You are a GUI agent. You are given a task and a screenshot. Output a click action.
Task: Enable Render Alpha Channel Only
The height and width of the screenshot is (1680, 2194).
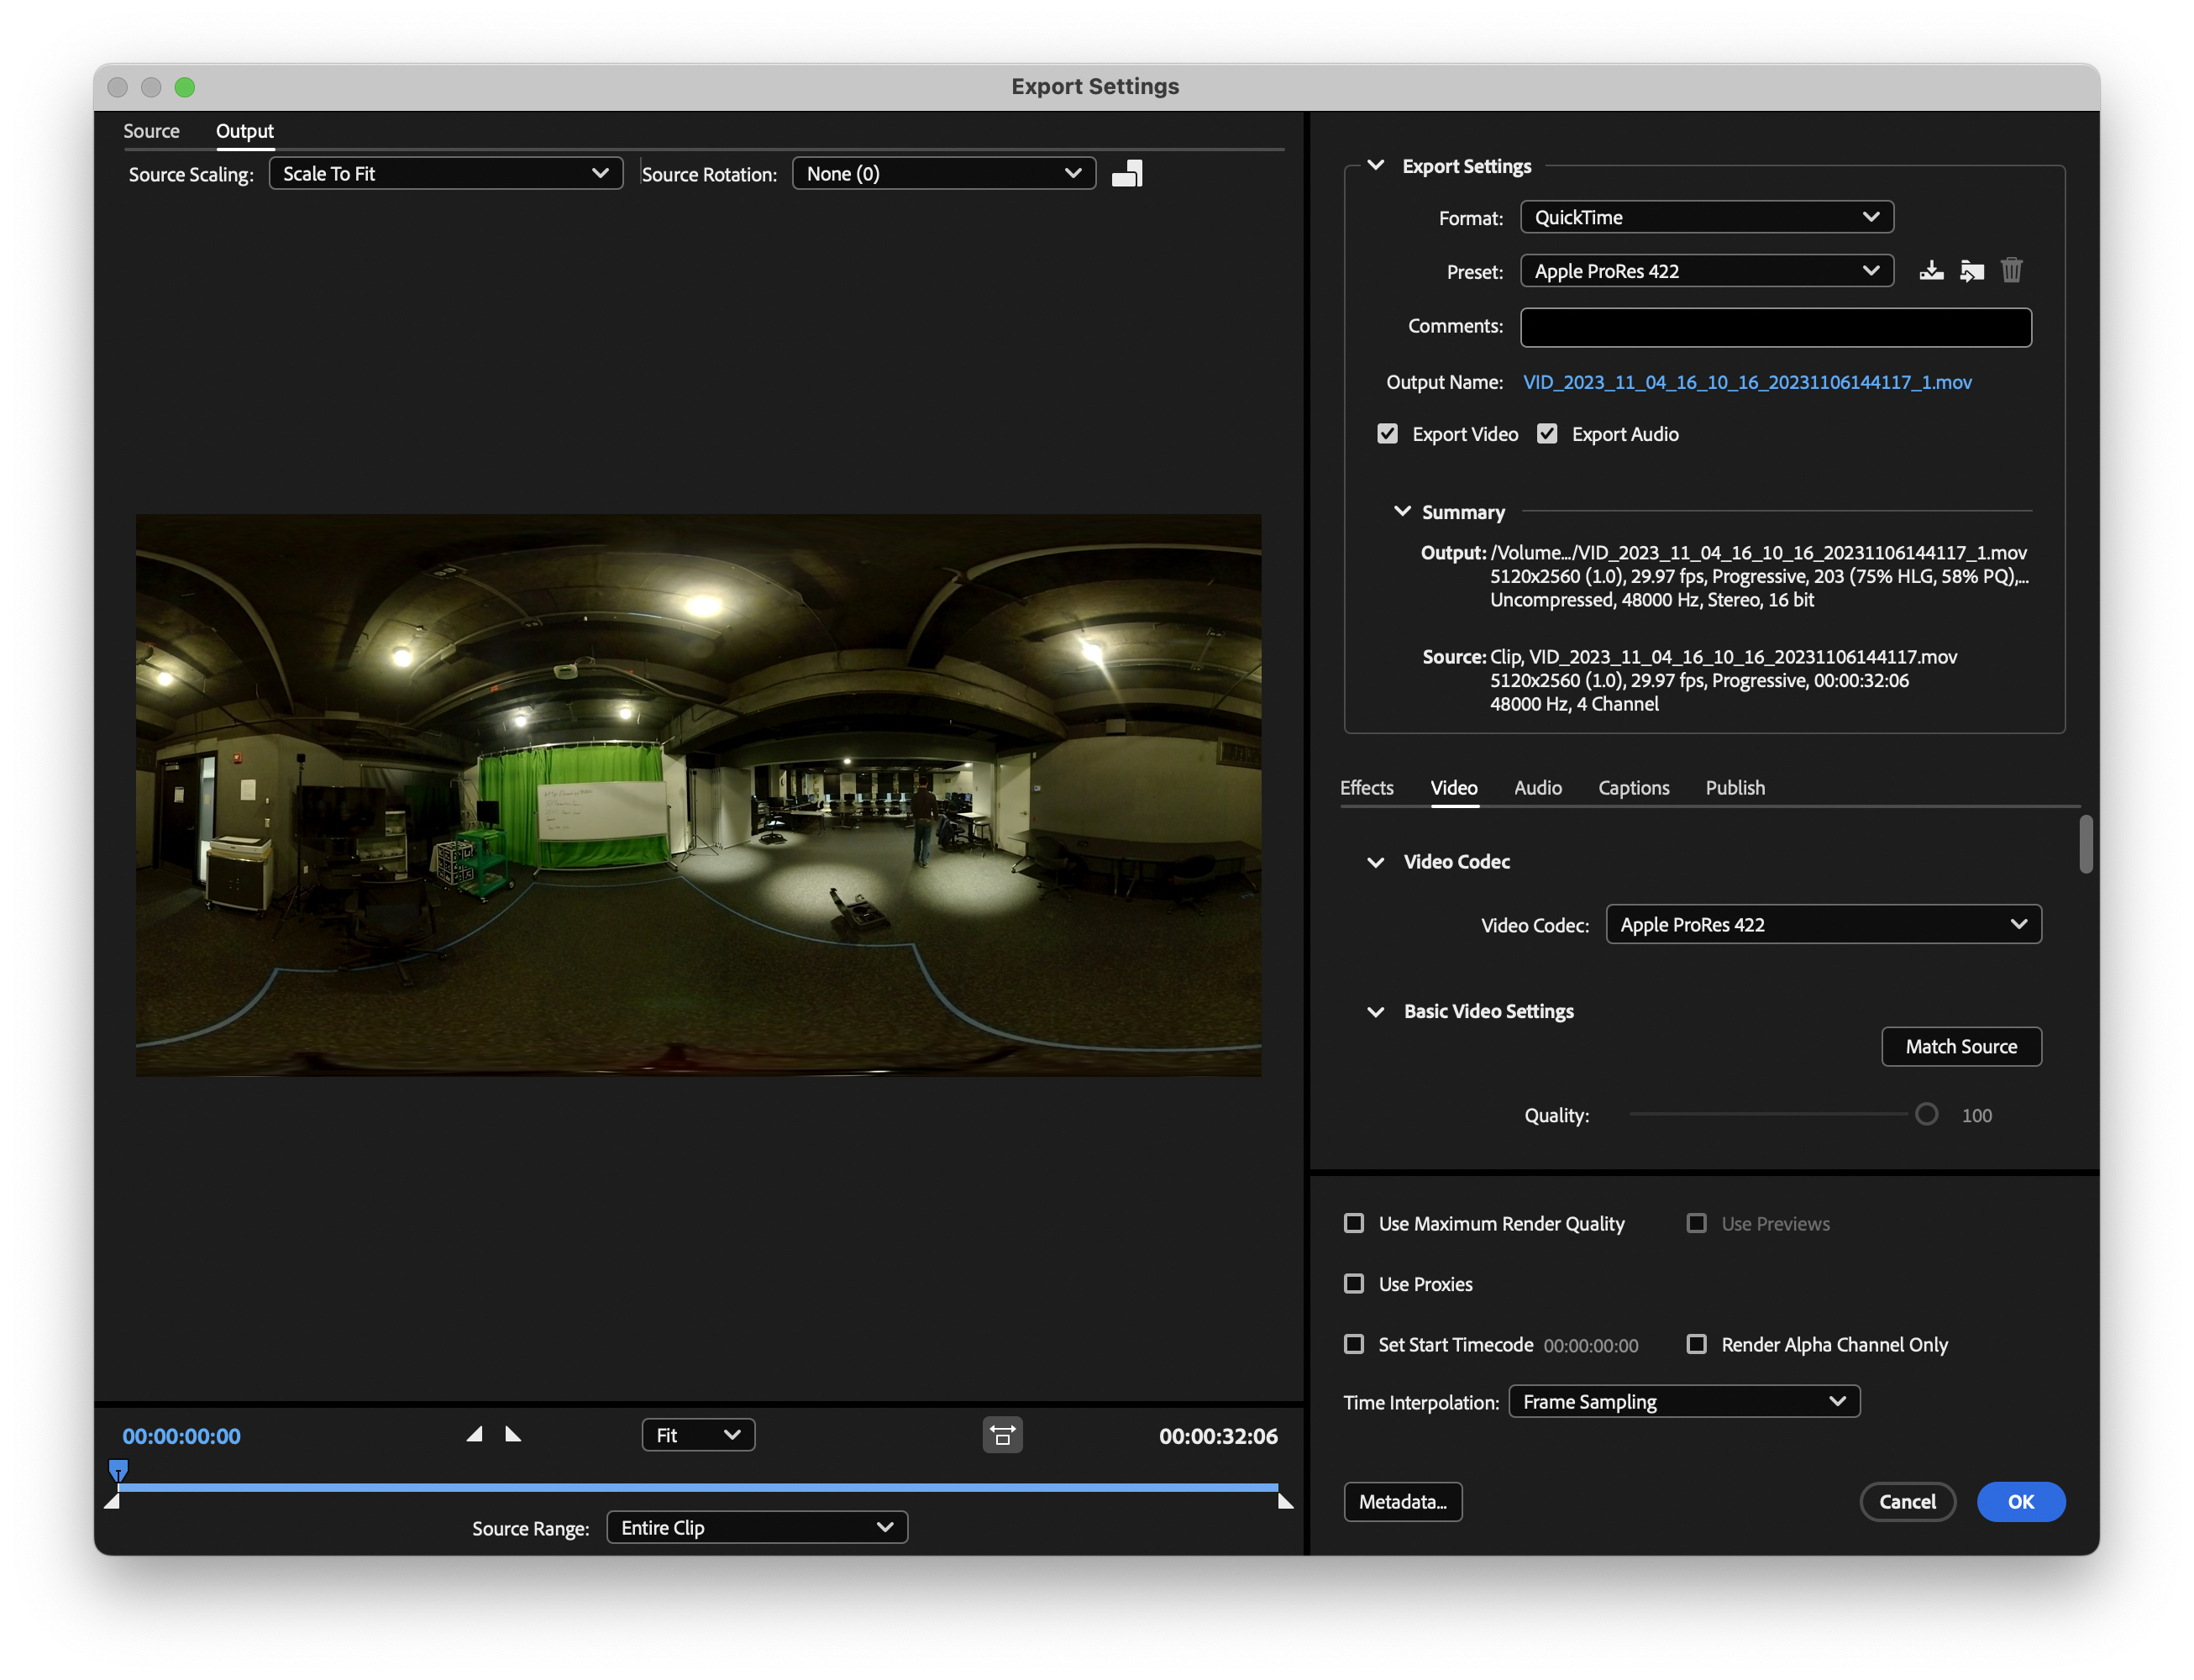(1697, 1344)
